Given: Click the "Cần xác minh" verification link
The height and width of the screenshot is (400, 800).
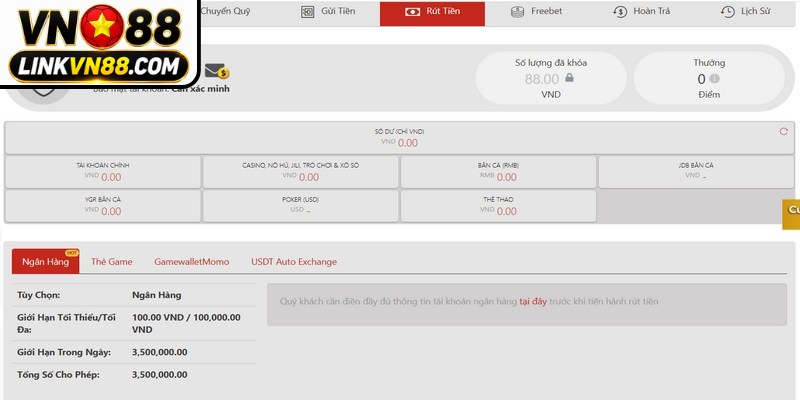Looking at the screenshot, I should 201,89.
